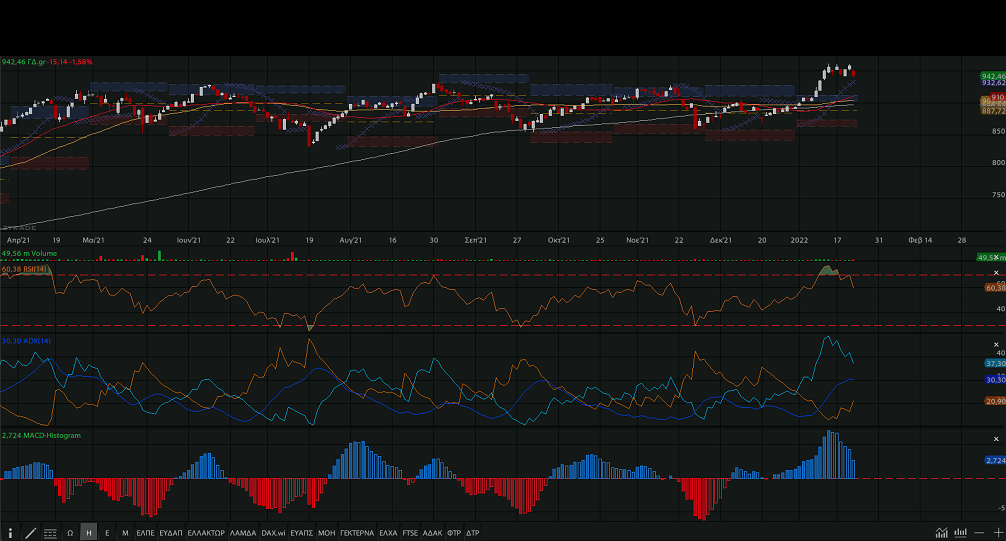This screenshot has height=541, width=1006.
Task: Zoom in with the plus icon
Action: [998, 533]
